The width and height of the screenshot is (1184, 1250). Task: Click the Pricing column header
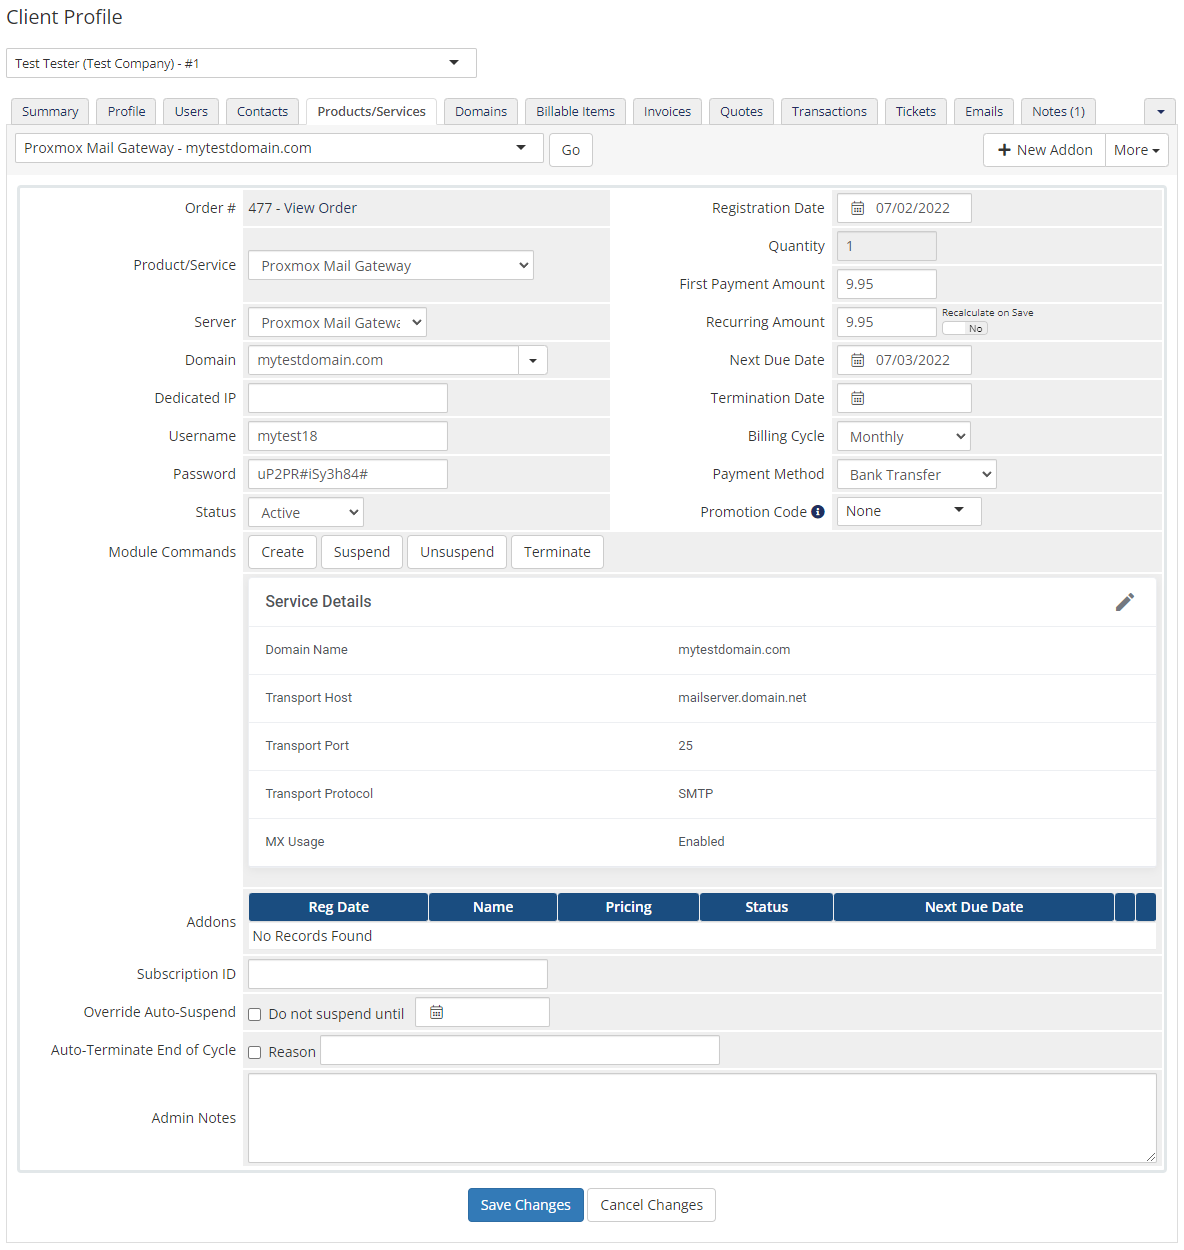pos(629,907)
